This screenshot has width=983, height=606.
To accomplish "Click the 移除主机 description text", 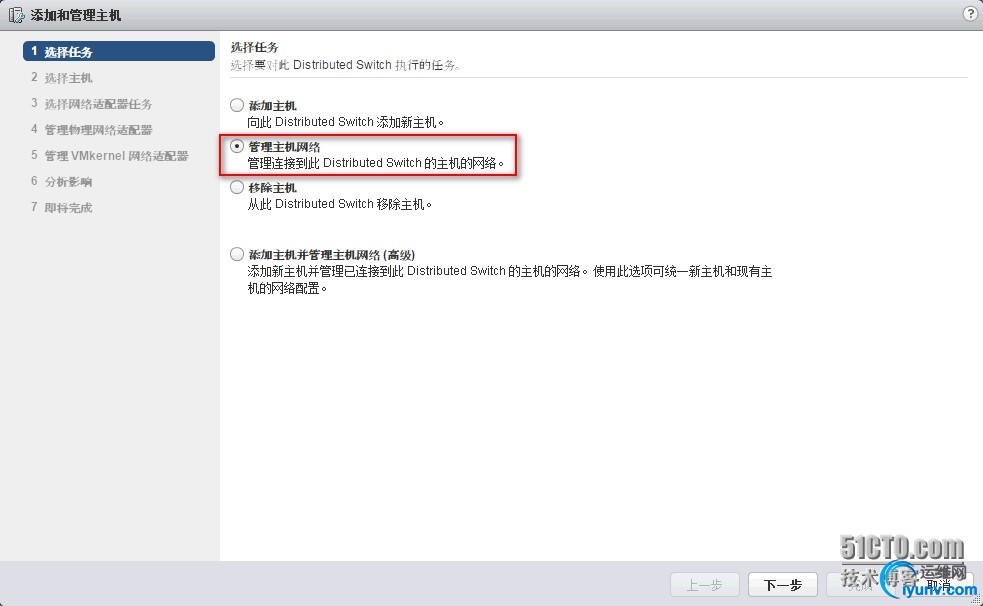I will pyautogui.click(x=339, y=204).
